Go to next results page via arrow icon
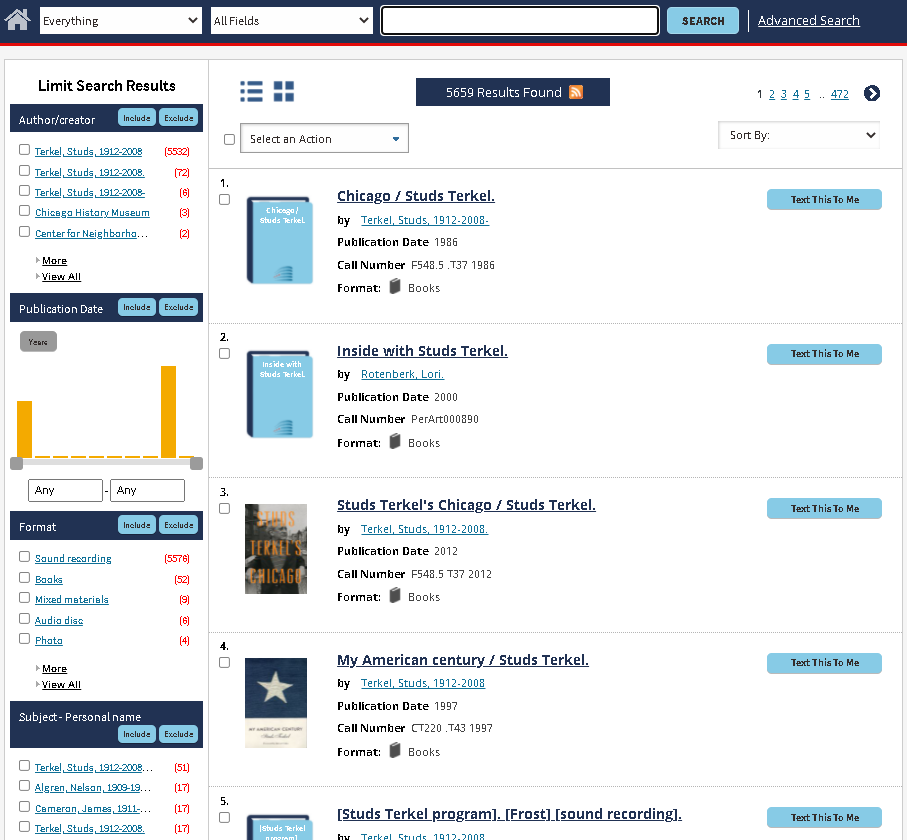This screenshot has width=907, height=840. tap(872, 93)
